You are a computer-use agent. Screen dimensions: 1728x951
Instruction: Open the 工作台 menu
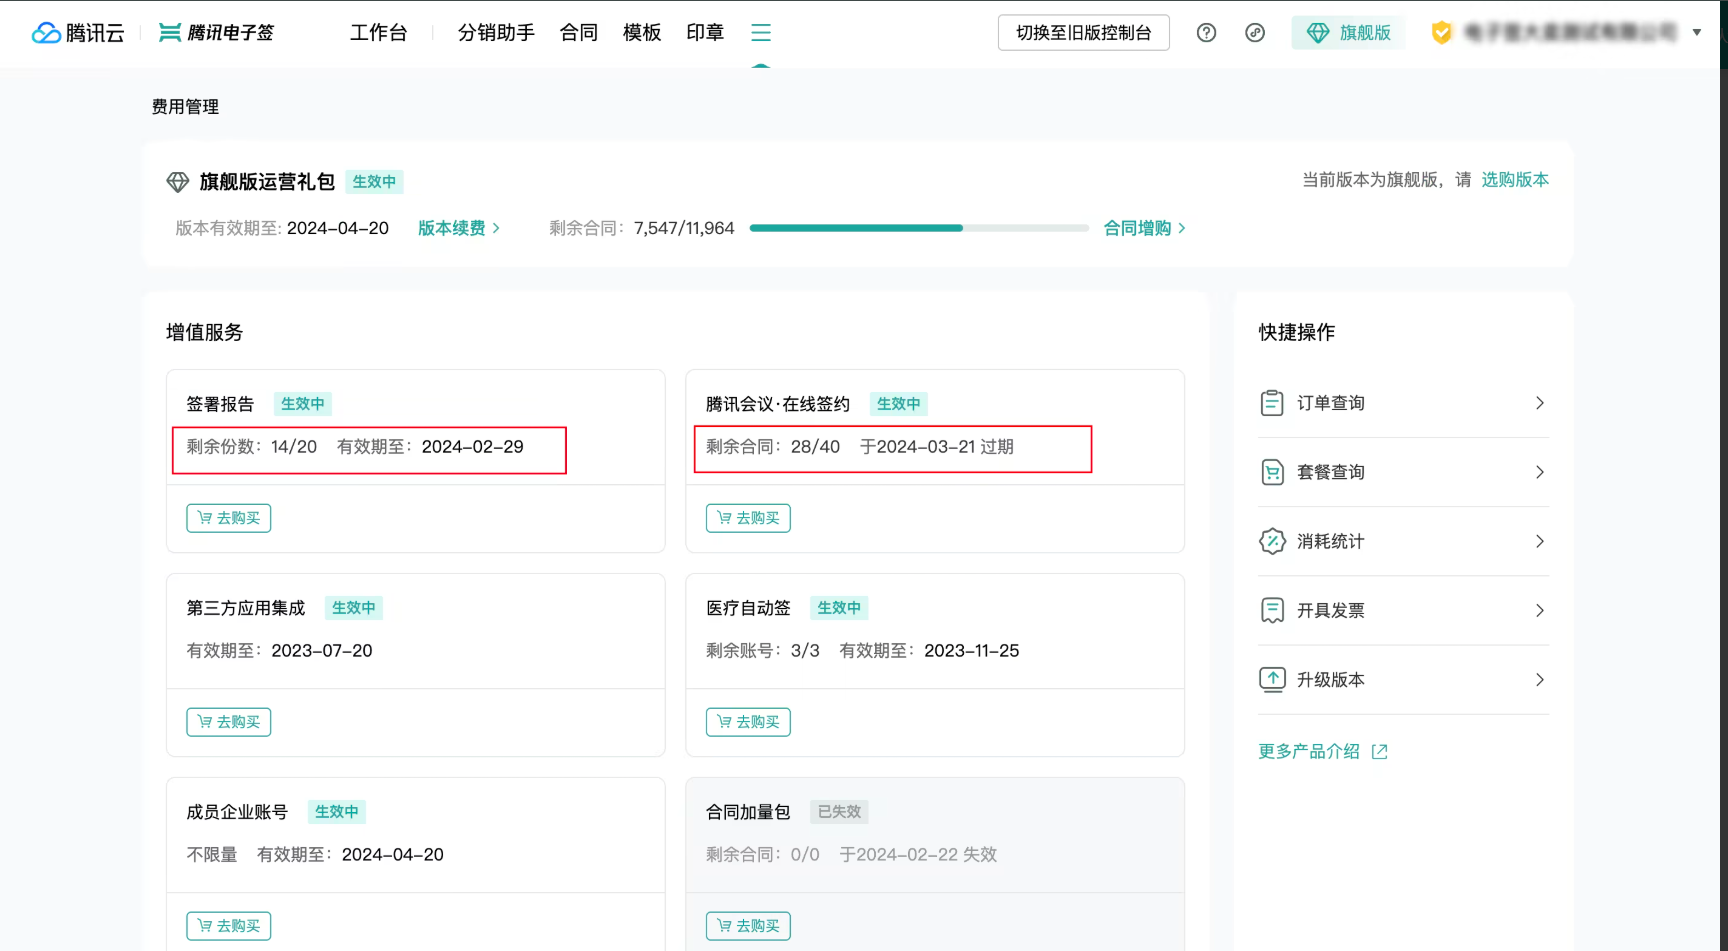click(379, 33)
